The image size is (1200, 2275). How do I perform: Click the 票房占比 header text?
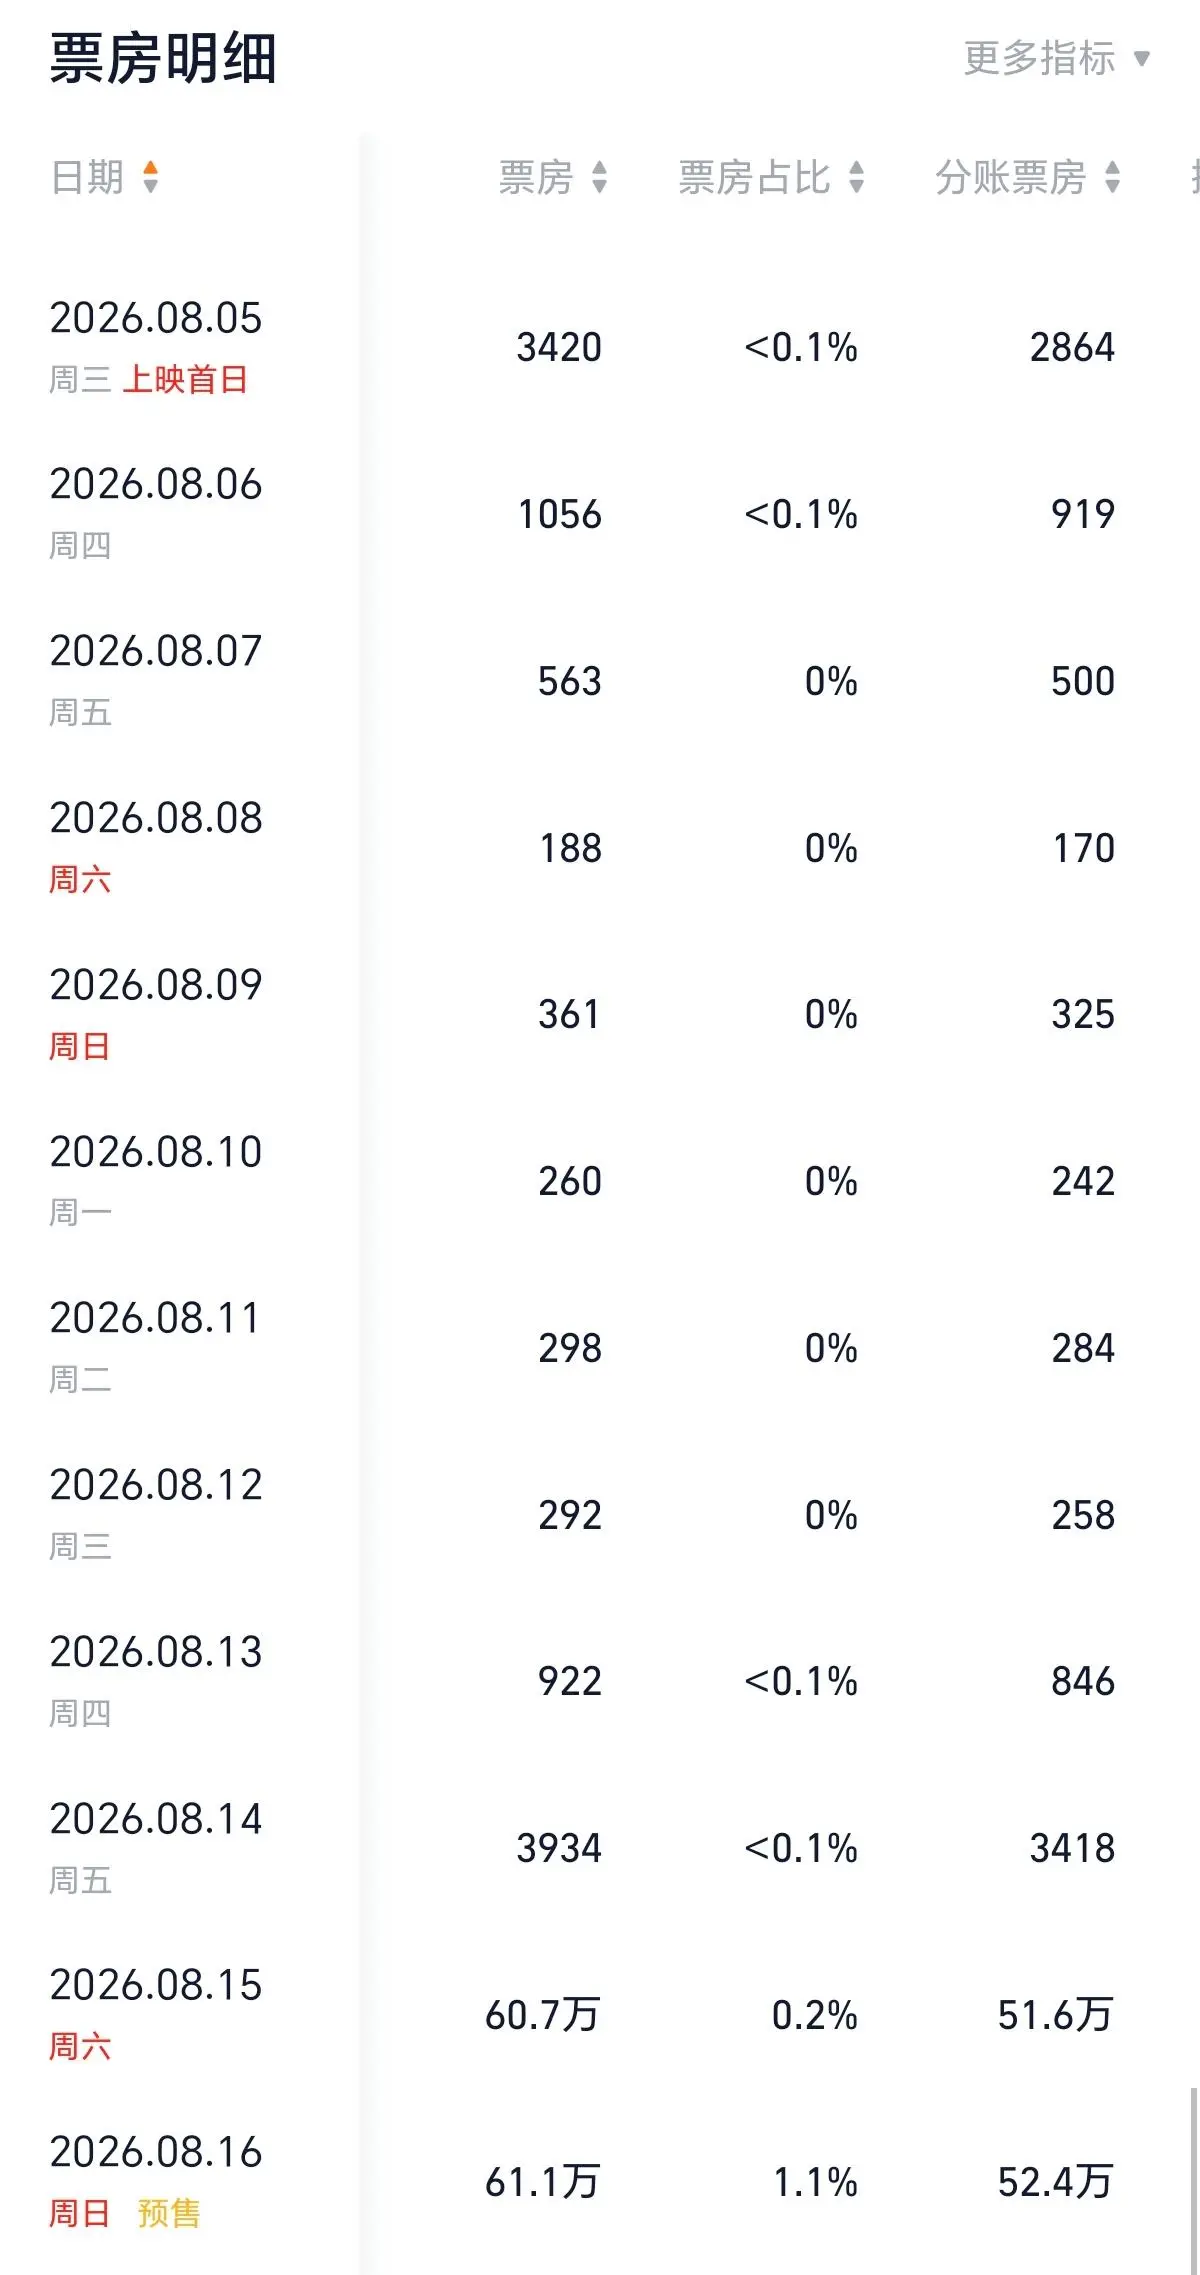click(x=754, y=177)
